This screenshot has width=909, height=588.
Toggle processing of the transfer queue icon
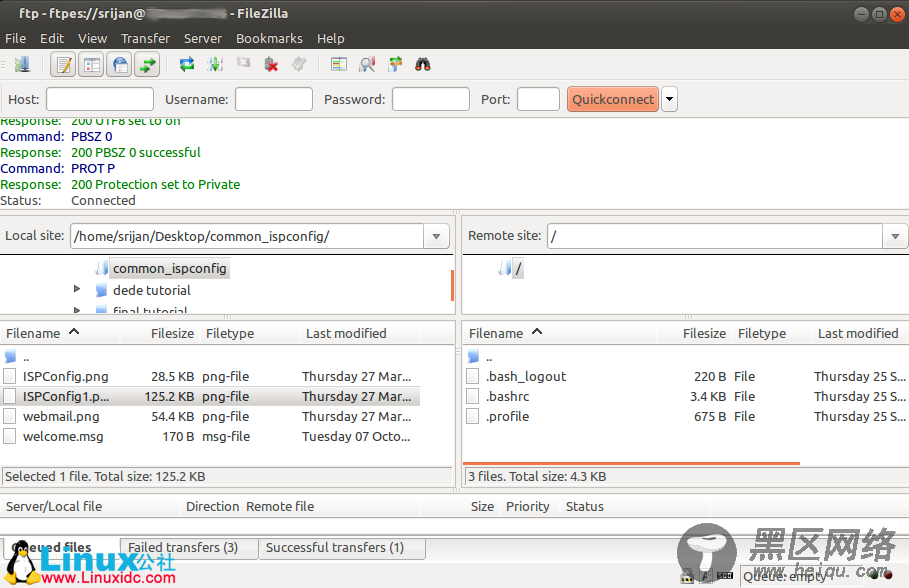[215, 64]
